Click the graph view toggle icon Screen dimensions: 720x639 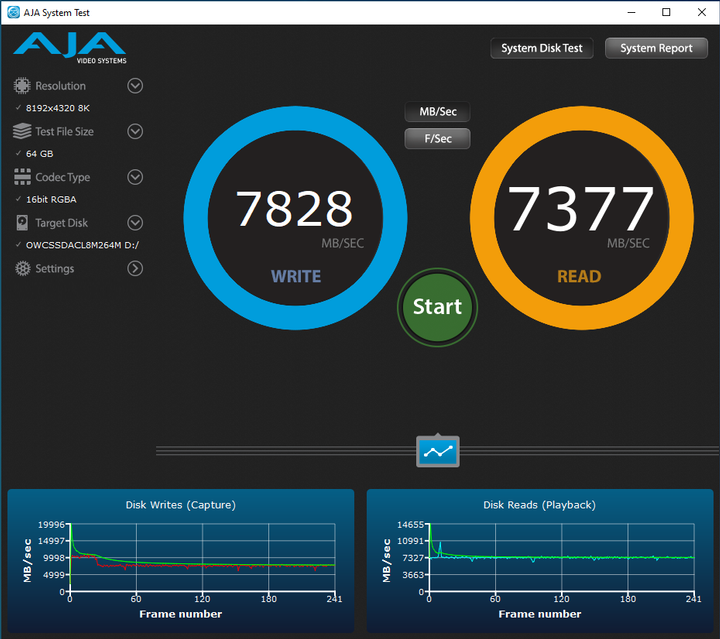pos(438,452)
